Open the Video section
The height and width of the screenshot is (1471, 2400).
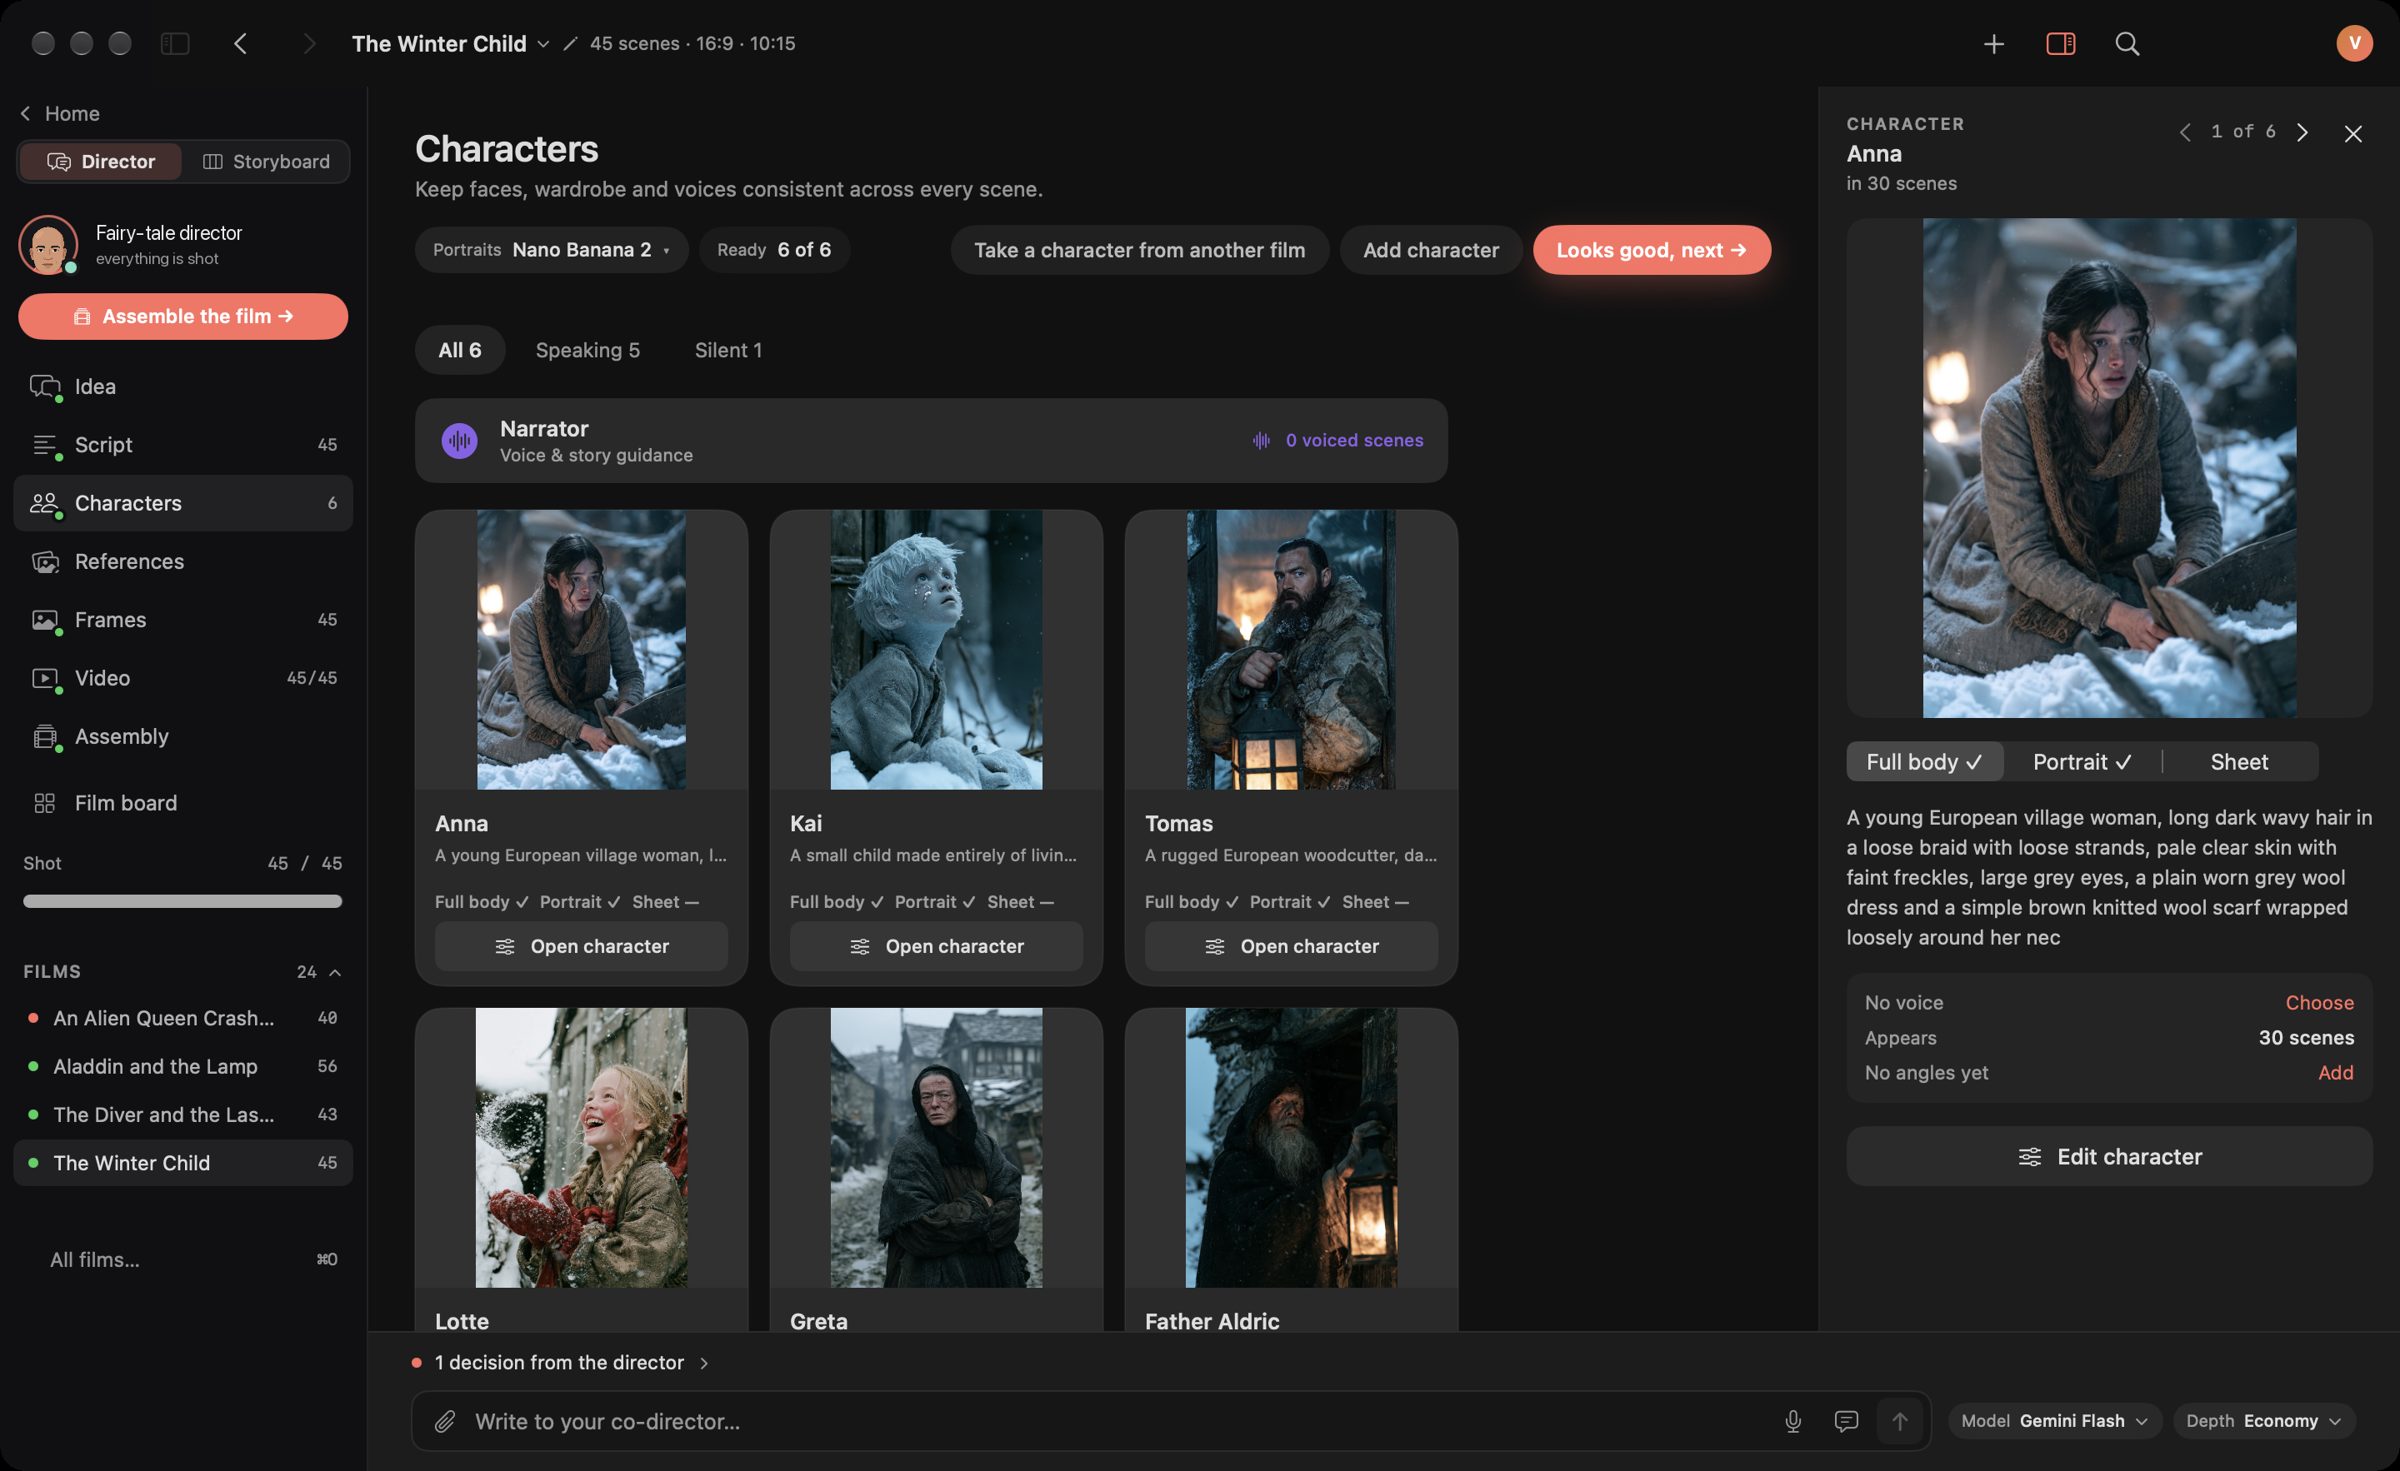tap(183, 677)
